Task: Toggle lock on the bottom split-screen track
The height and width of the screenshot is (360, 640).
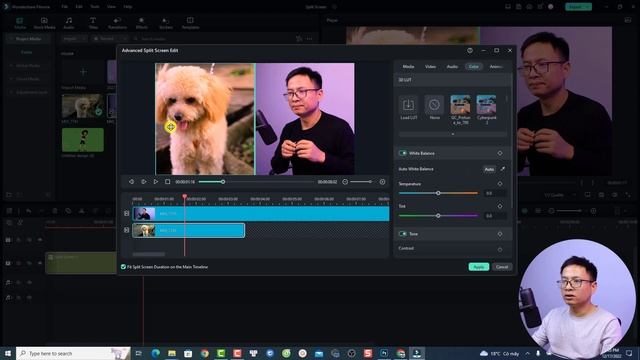Action: point(127,230)
